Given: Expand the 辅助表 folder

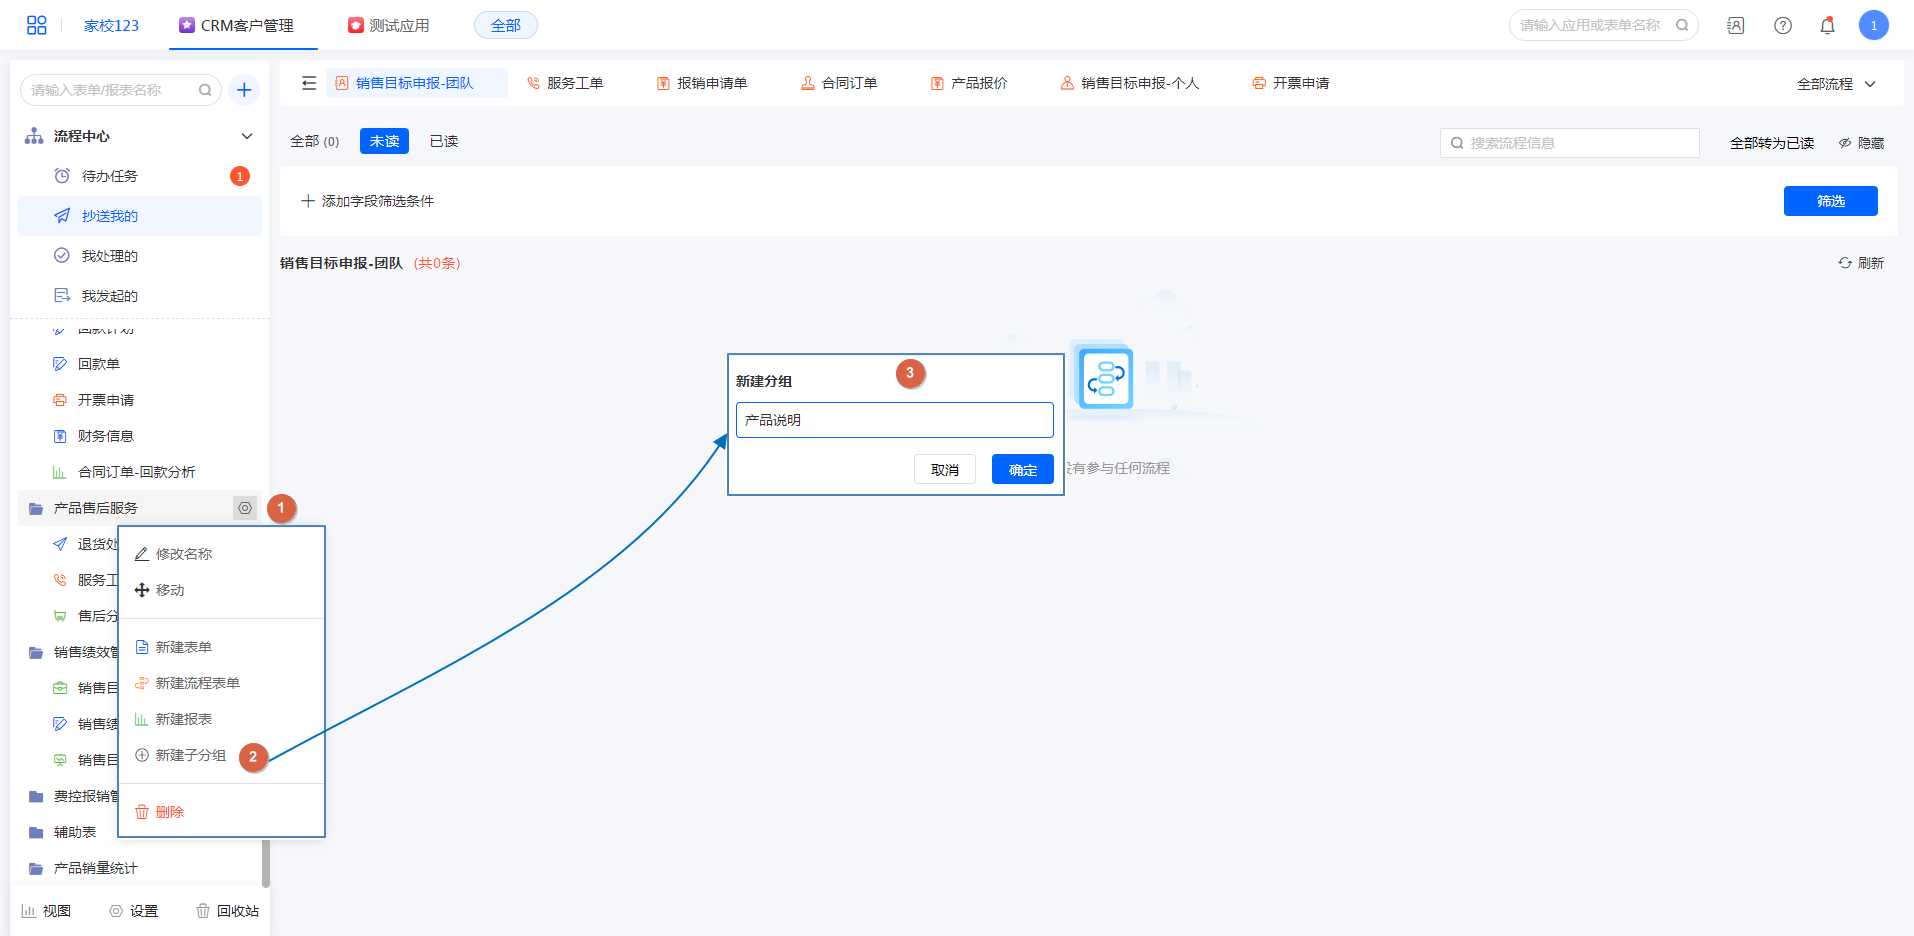Looking at the screenshot, I should tap(75, 832).
